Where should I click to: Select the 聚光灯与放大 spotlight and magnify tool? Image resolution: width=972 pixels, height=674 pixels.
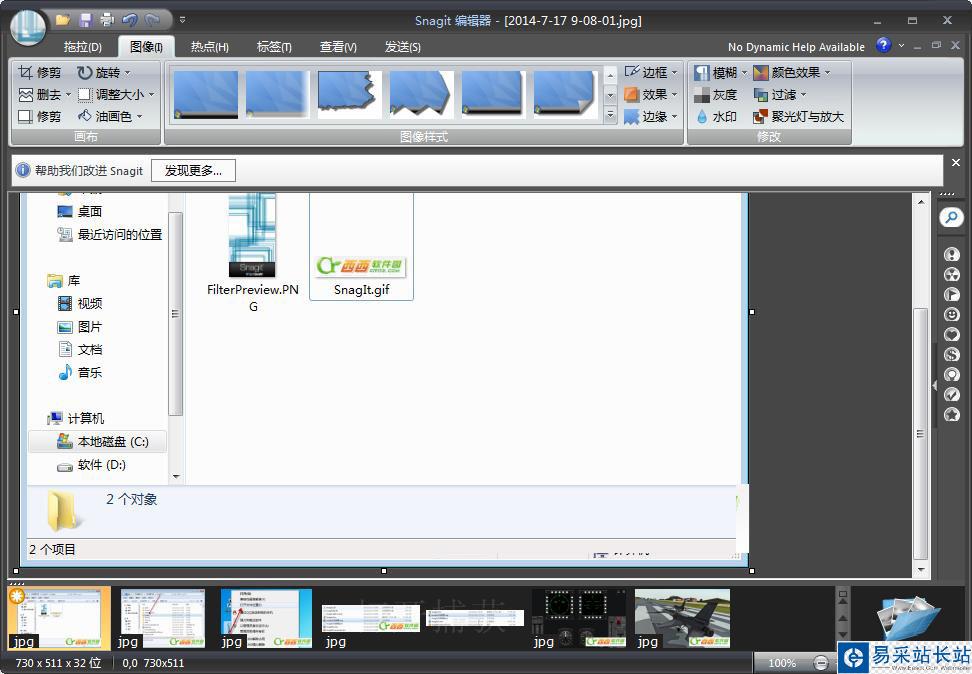[798, 117]
